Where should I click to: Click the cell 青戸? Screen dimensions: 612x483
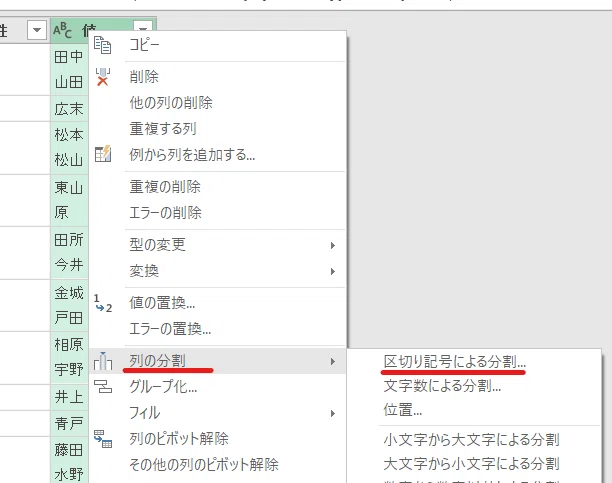[69, 423]
